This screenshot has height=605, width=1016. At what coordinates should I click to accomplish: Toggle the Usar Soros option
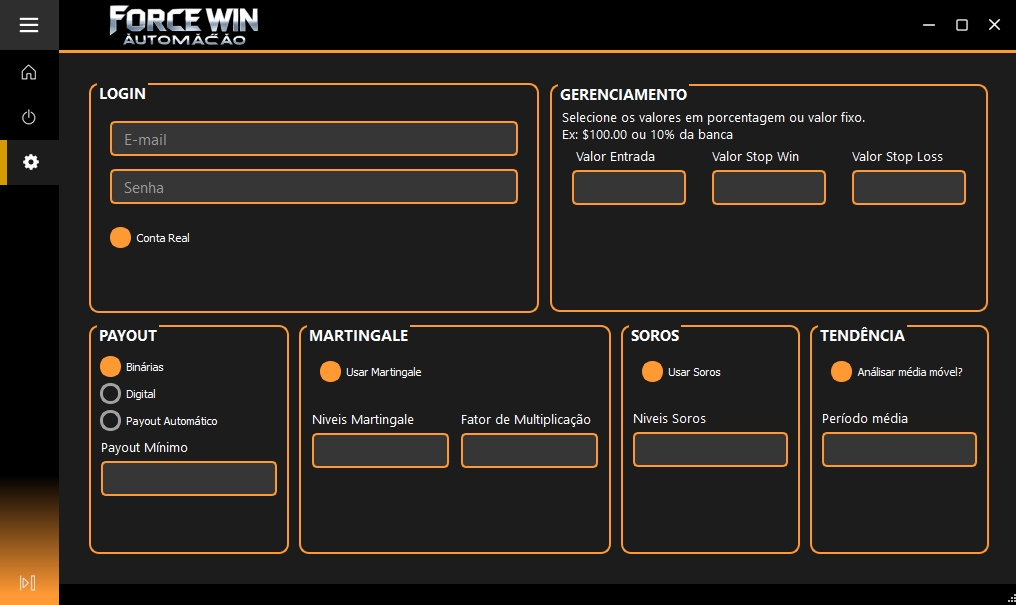(x=652, y=372)
